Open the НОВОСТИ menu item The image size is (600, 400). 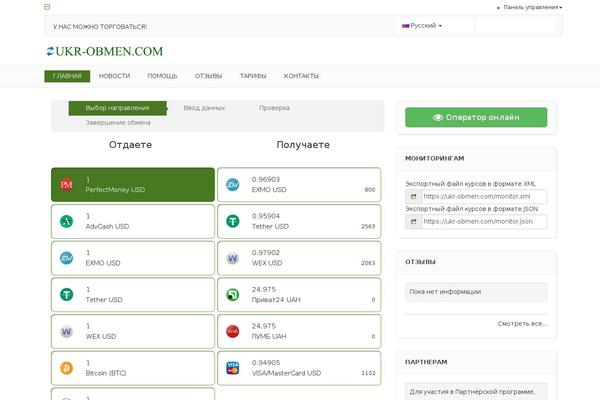114,76
